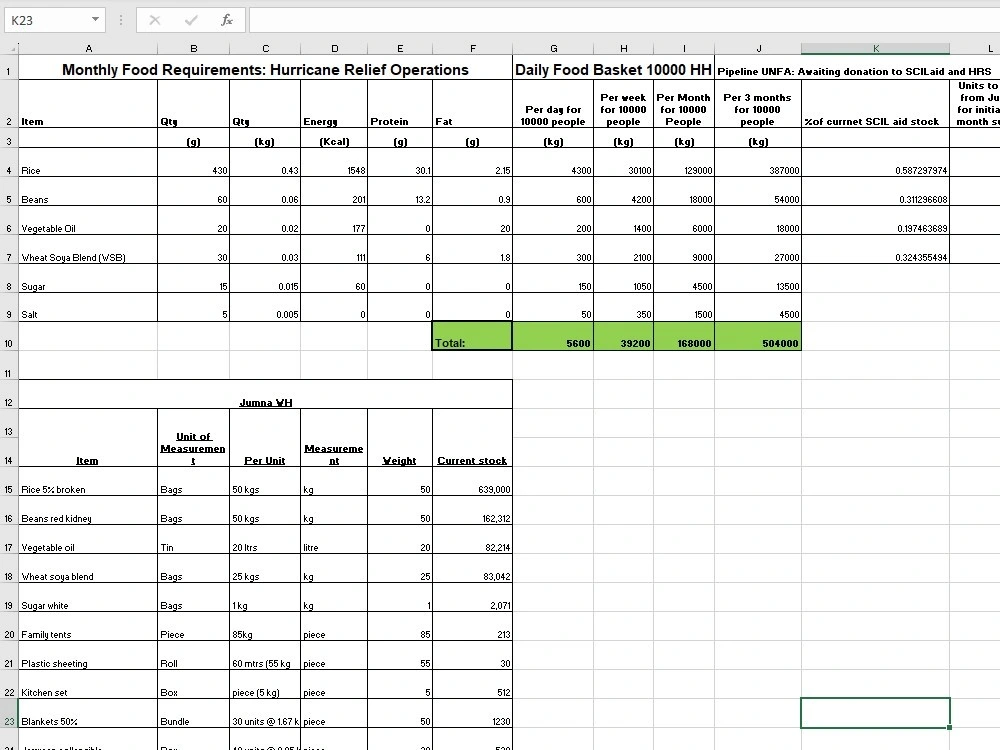Select the 'Beans red kidney' cell
Image resolution: width=1000 pixels, height=750 pixels.
point(88,511)
